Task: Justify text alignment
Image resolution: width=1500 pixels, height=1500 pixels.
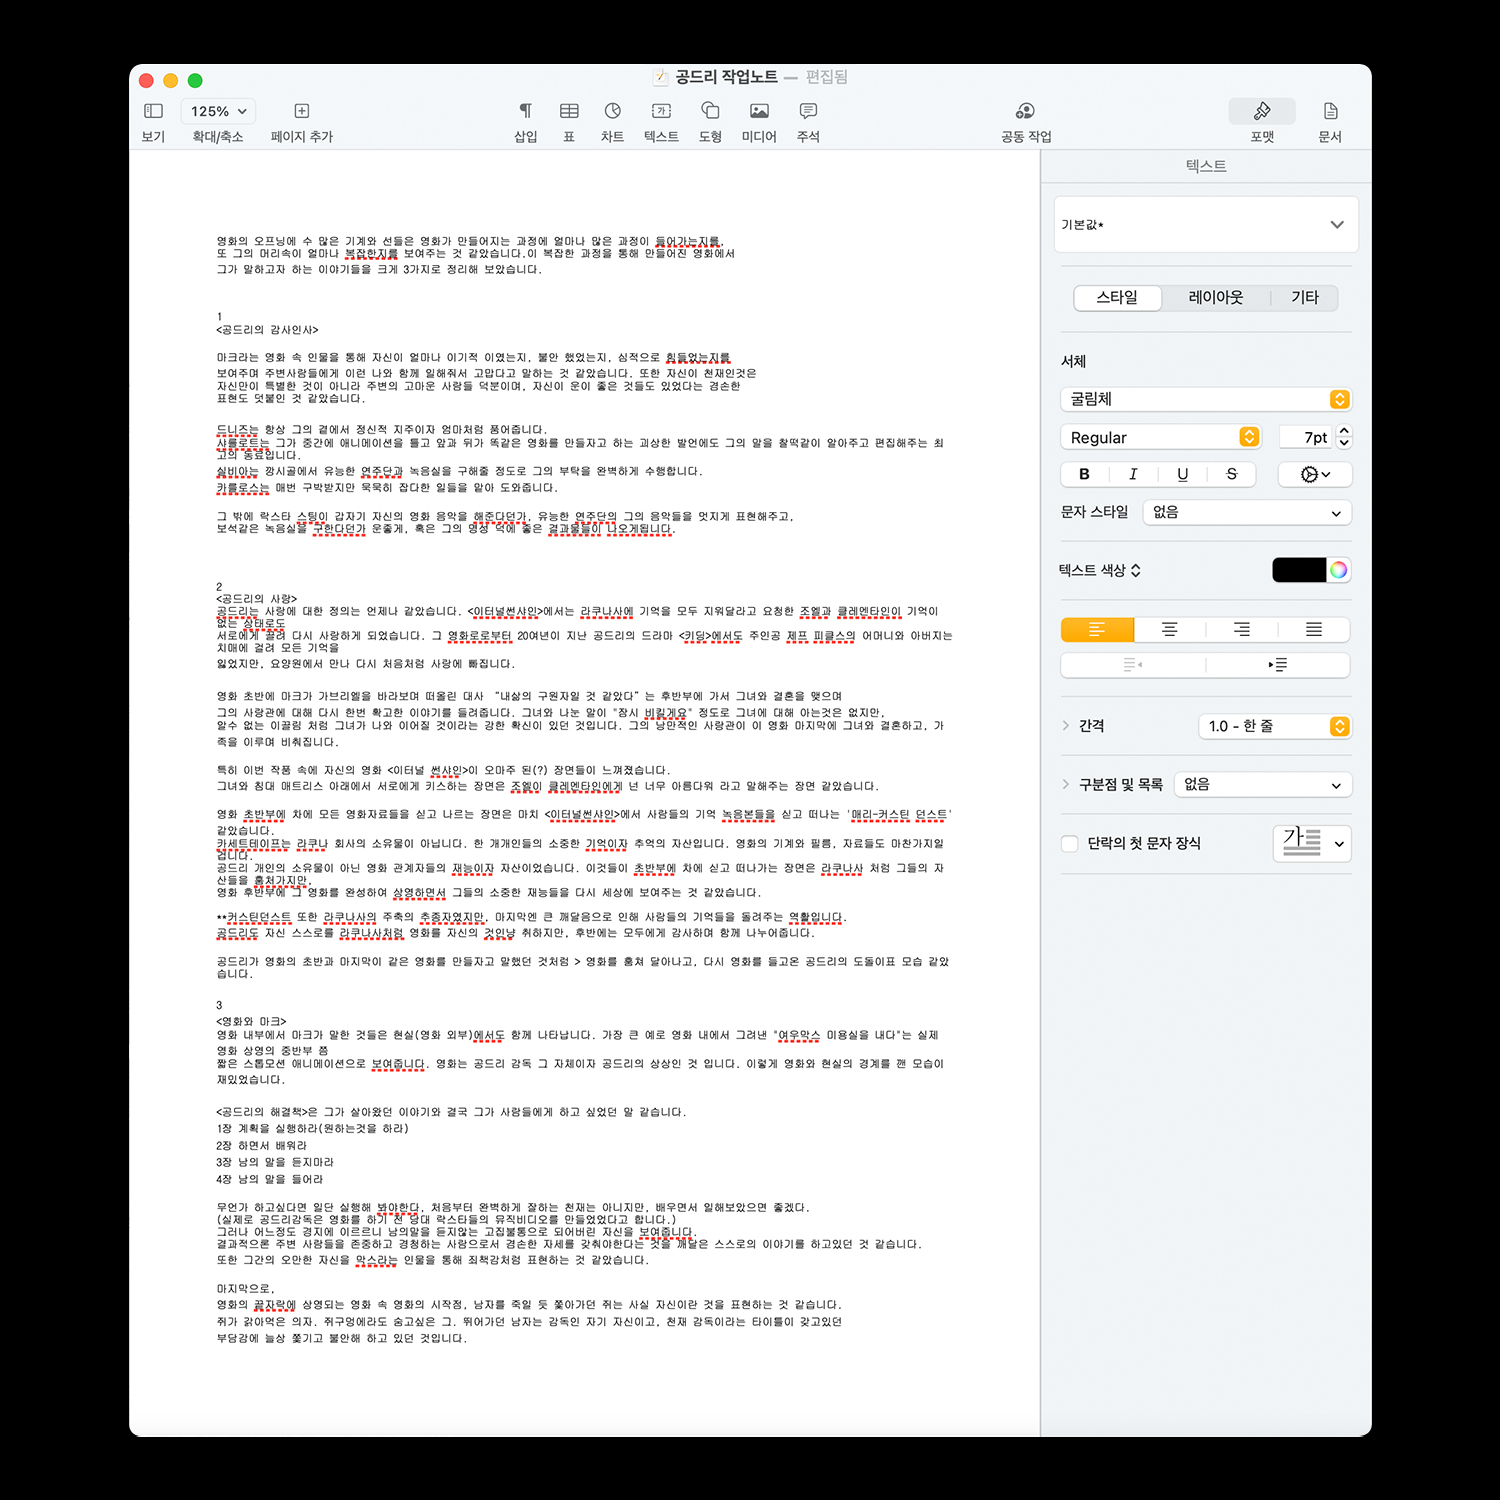Action: pos(1314,629)
